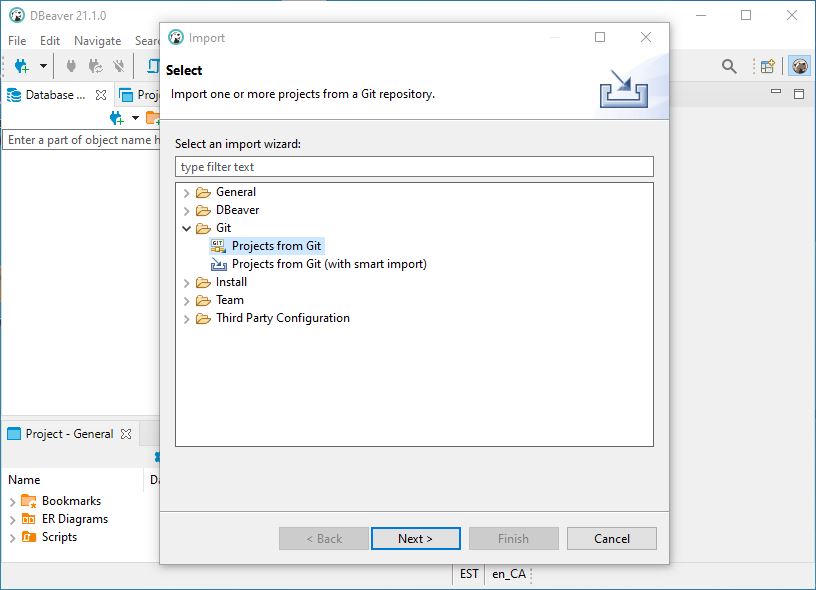Viewport: 816px width, 590px height.
Task: Click the Name column header in project panel
Action: [x=24, y=480]
